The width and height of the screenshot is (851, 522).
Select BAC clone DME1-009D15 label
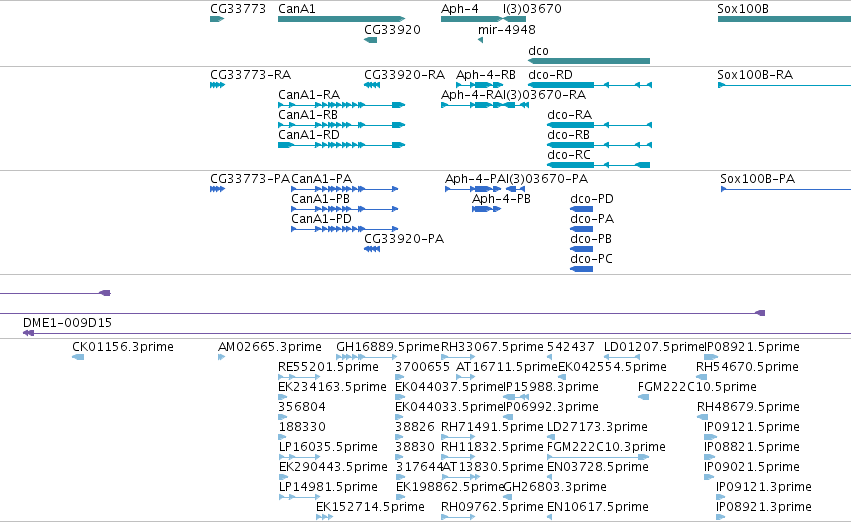pyautogui.click(x=67, y=323)
